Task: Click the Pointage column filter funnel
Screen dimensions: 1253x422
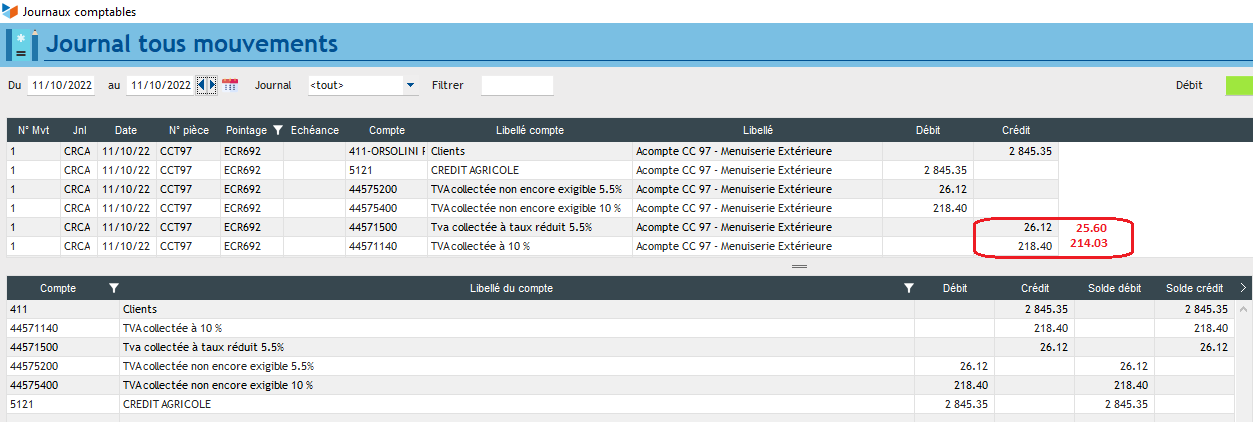Action: (x=277, y=130)
